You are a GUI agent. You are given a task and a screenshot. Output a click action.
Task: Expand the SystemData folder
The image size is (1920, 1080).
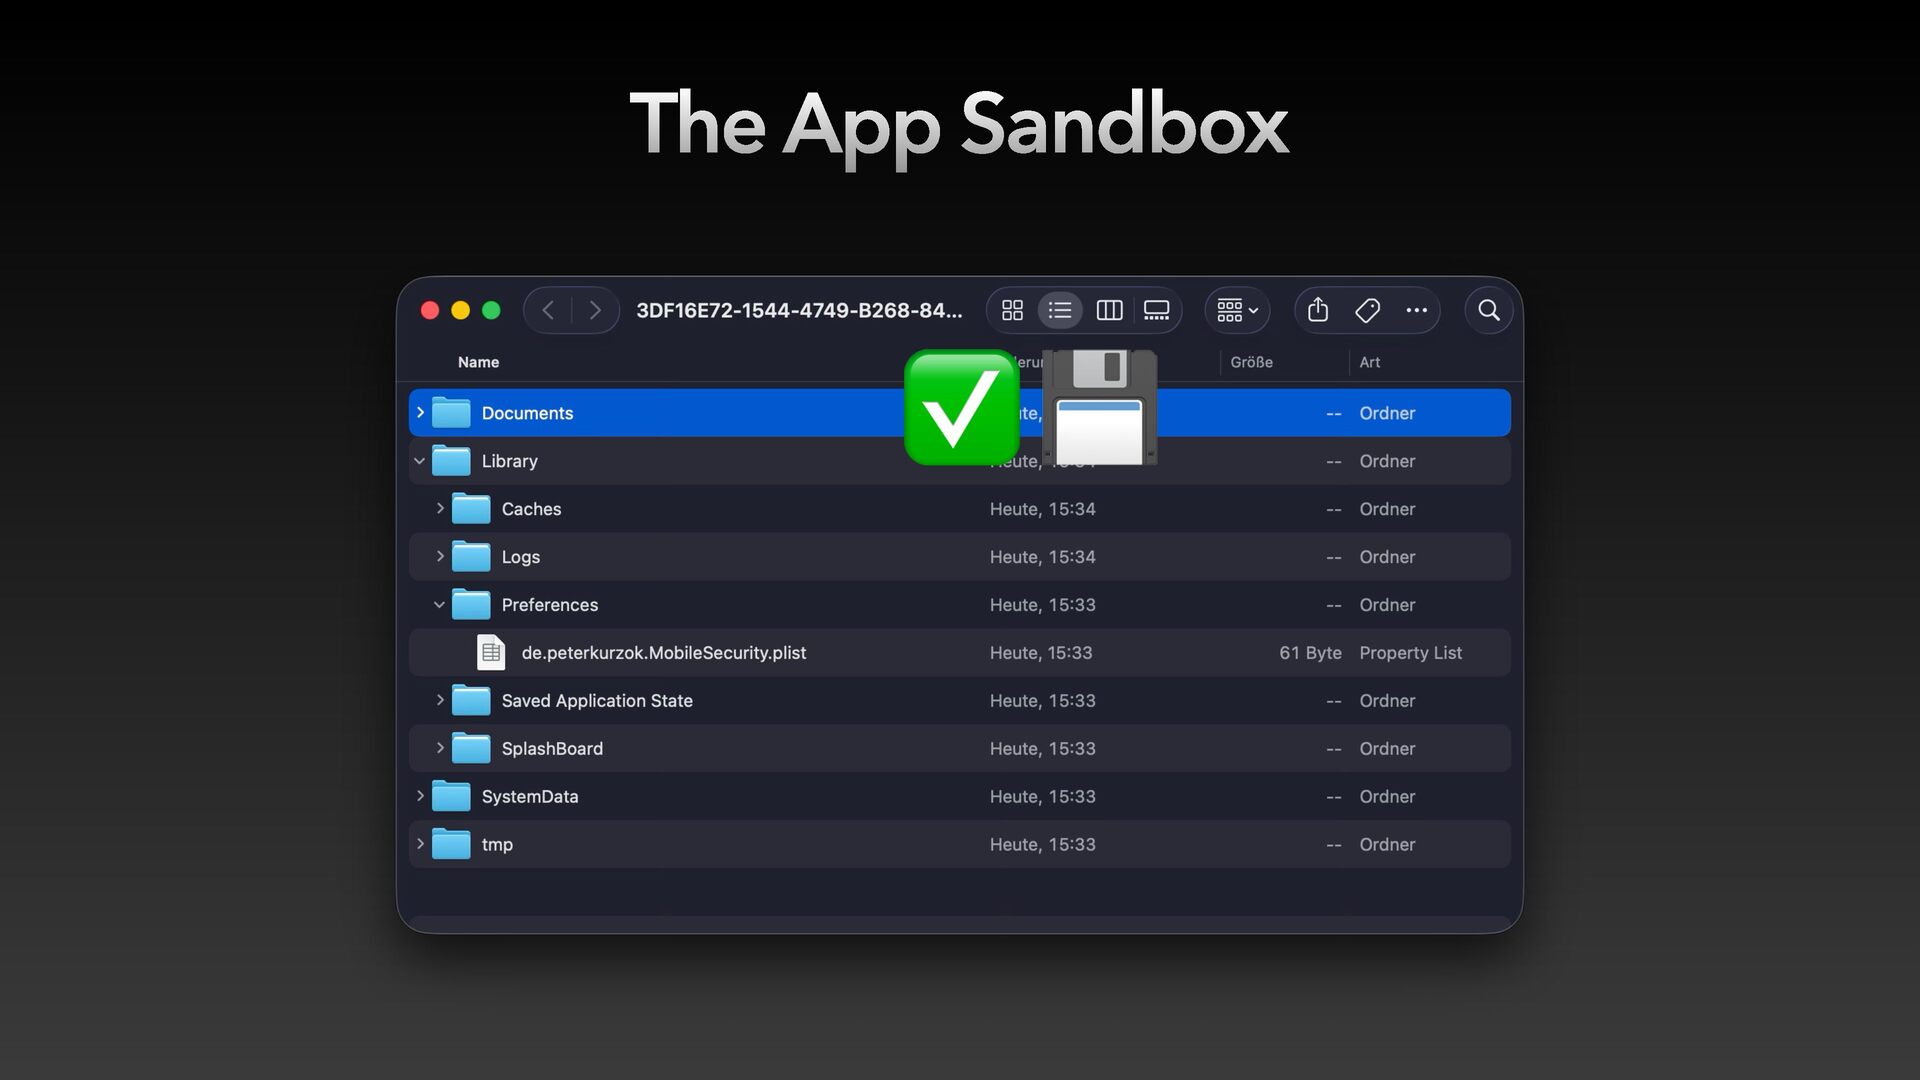(420, 796)
